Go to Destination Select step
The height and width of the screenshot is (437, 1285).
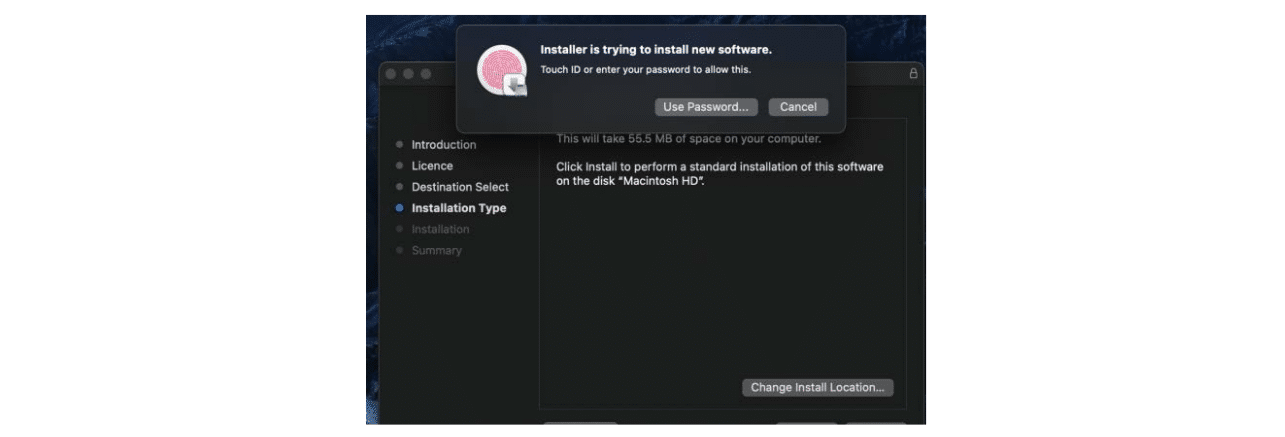[x=460, y=187]
